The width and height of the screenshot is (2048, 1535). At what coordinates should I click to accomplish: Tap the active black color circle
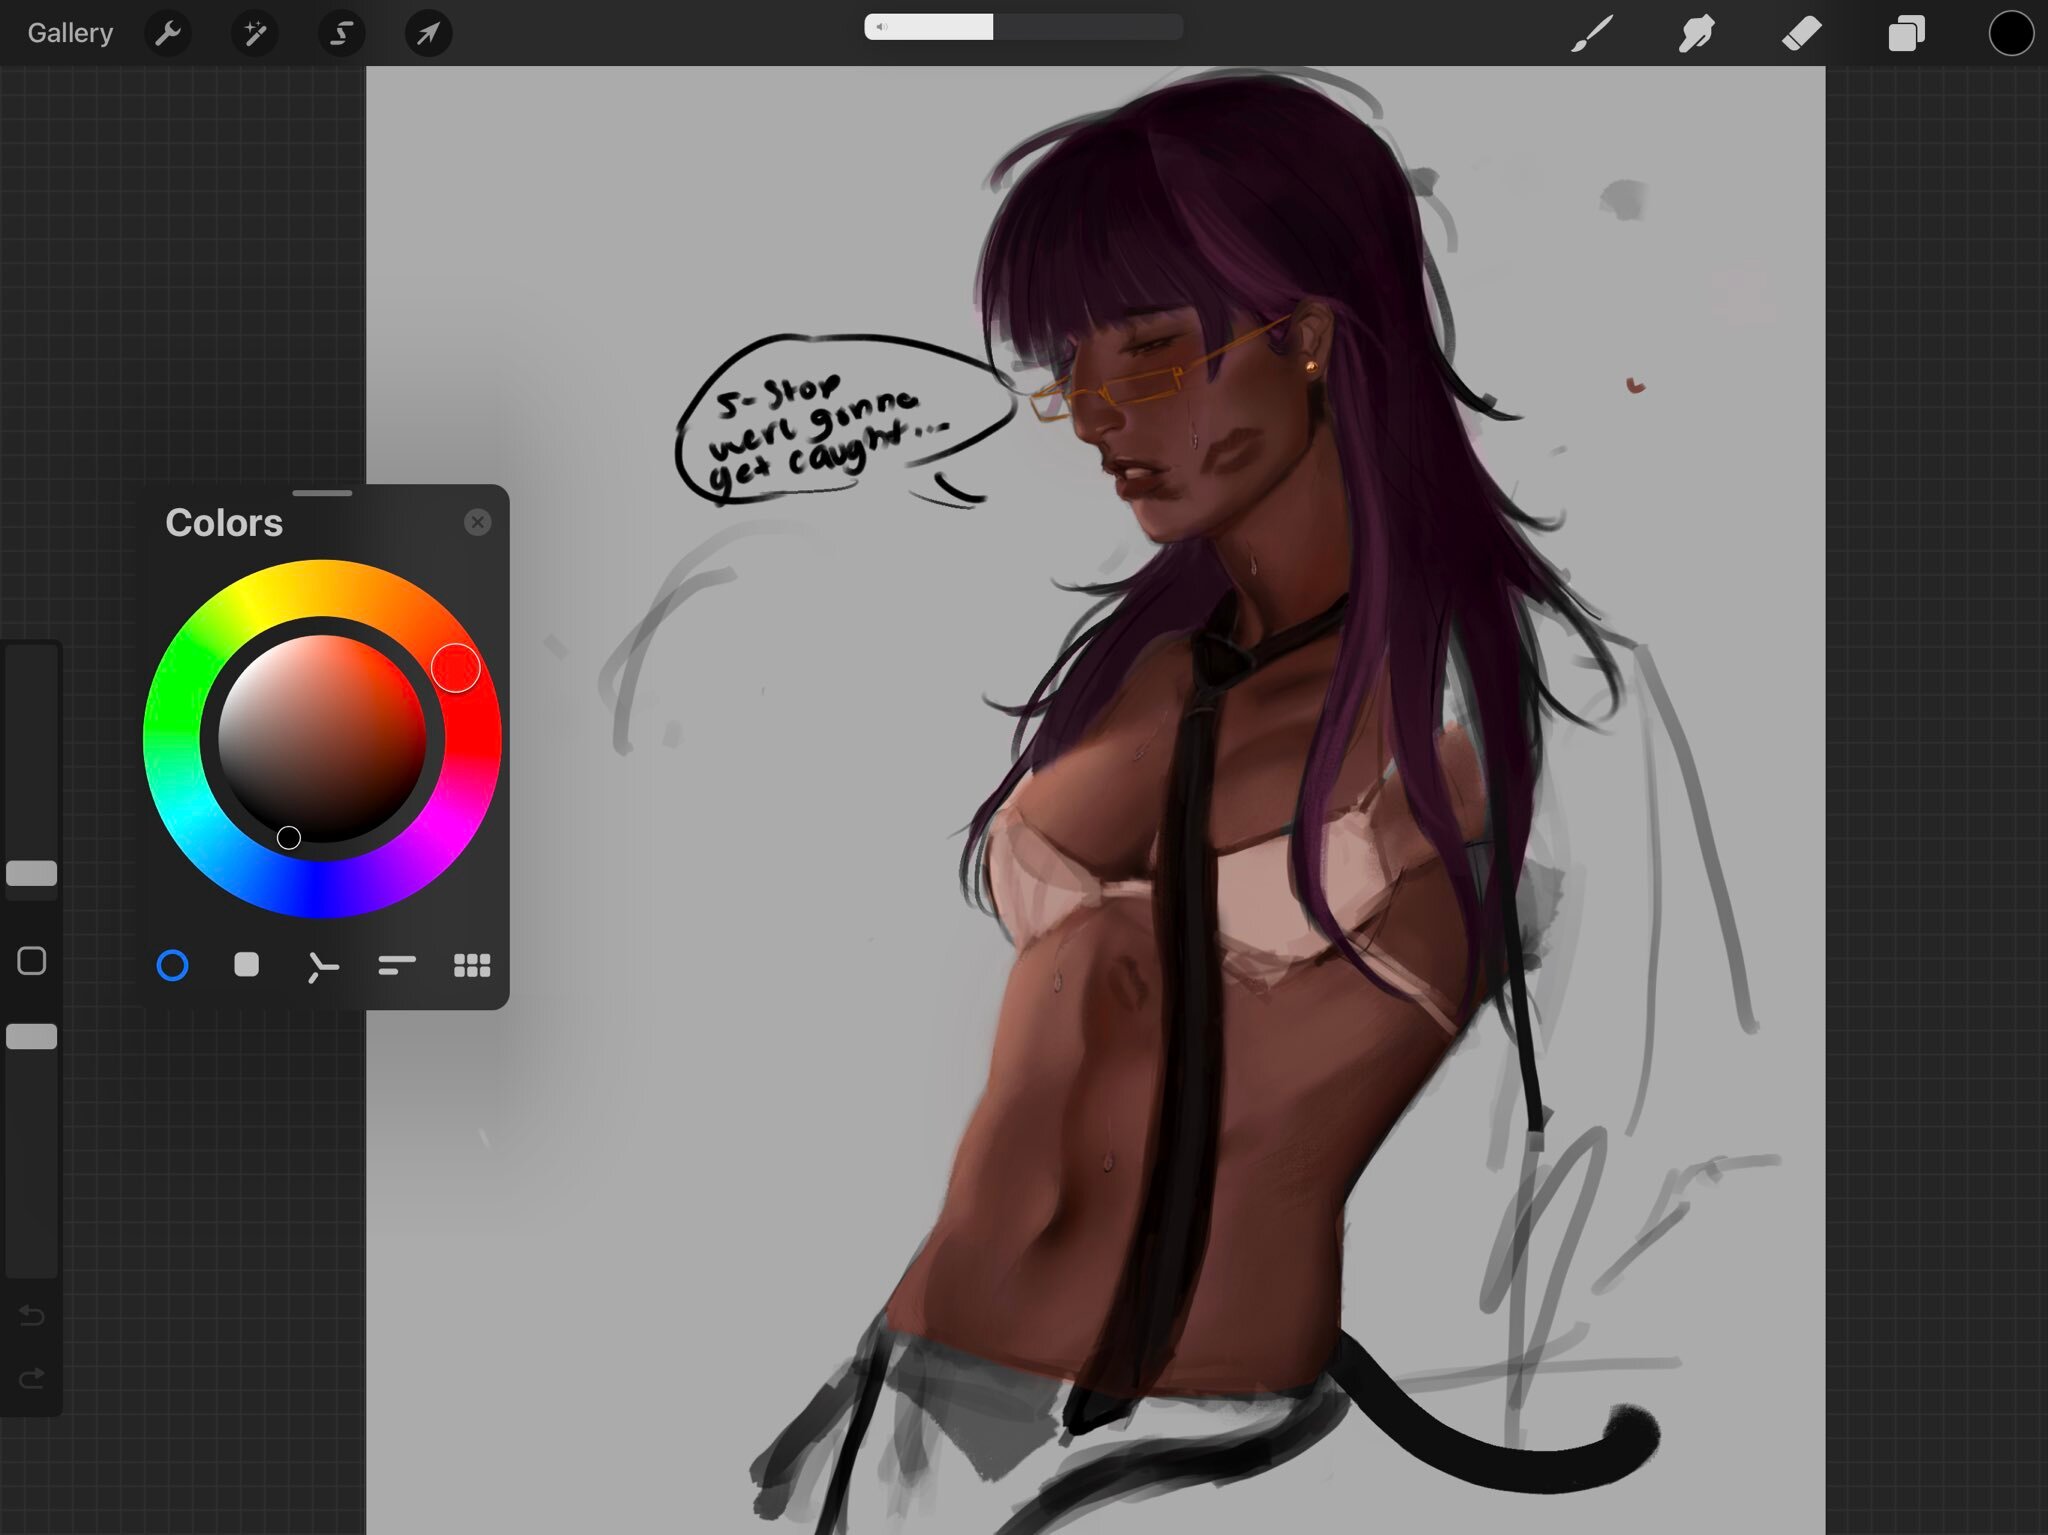coord(2011,33)
